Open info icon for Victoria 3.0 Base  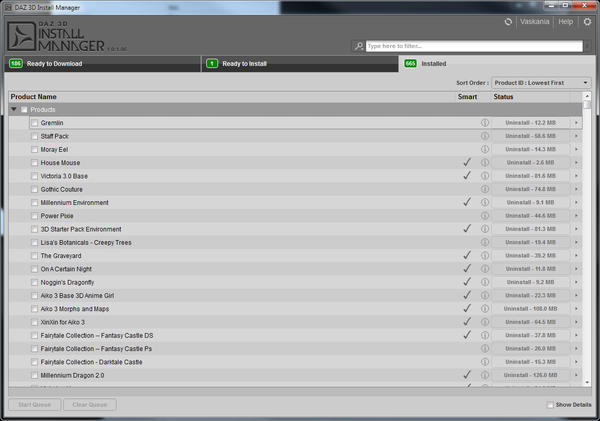click(x=485, y=176)
